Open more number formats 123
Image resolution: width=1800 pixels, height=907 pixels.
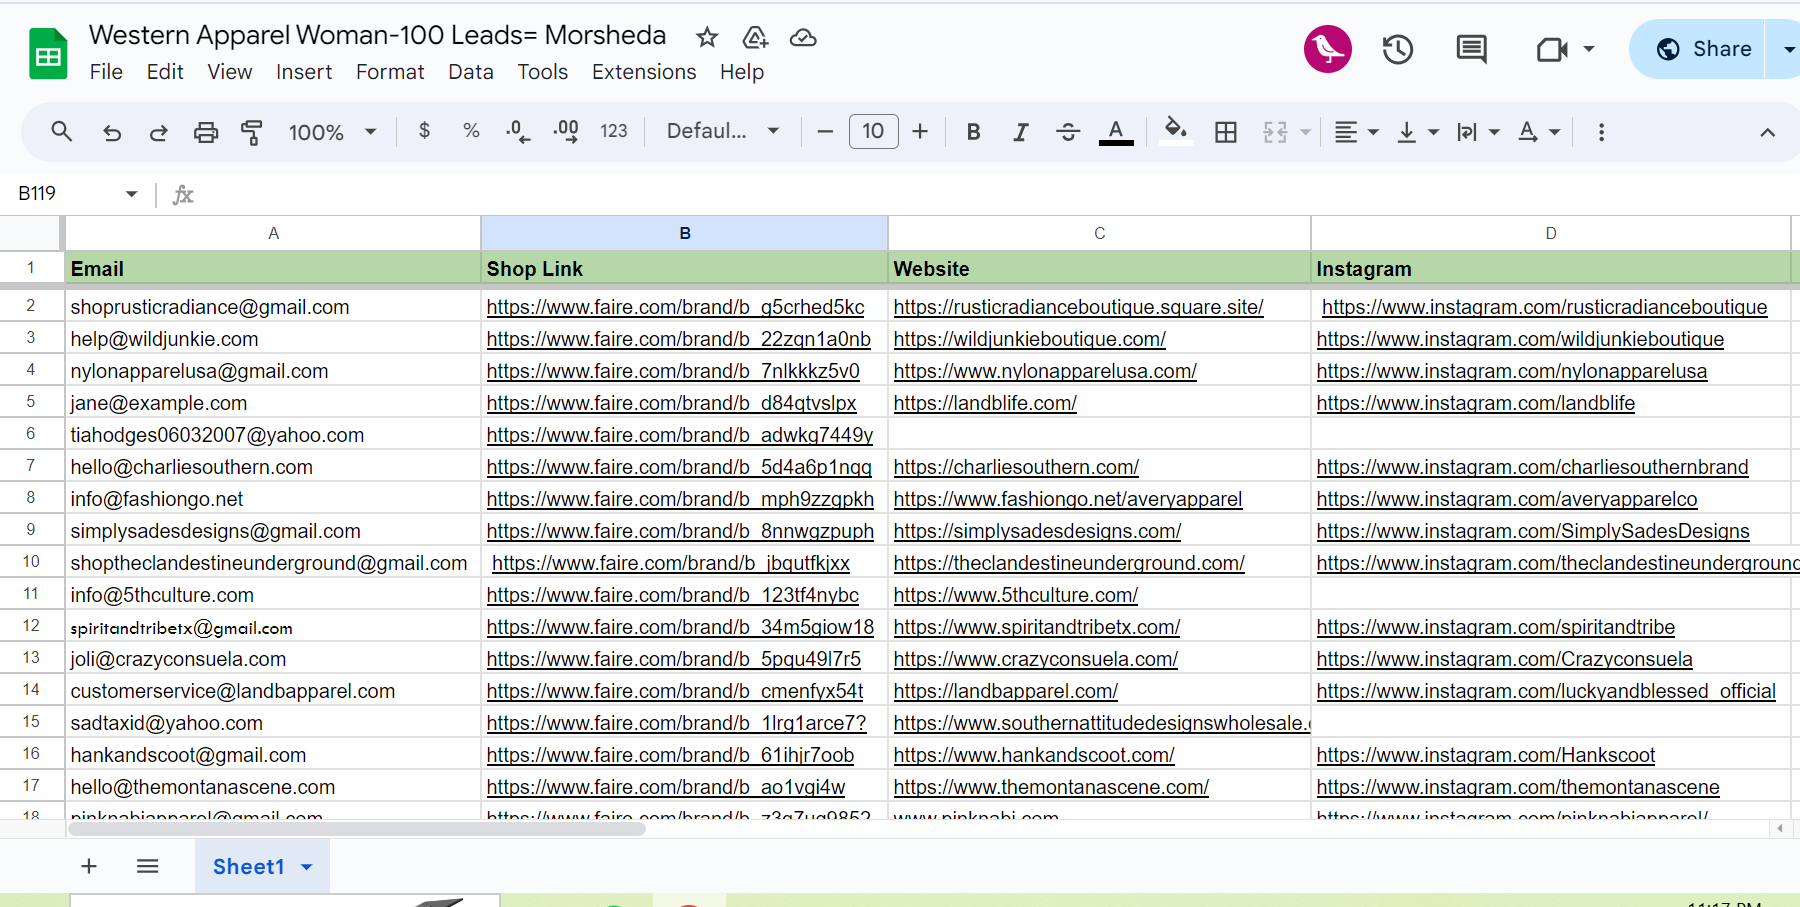coord(613,131)
